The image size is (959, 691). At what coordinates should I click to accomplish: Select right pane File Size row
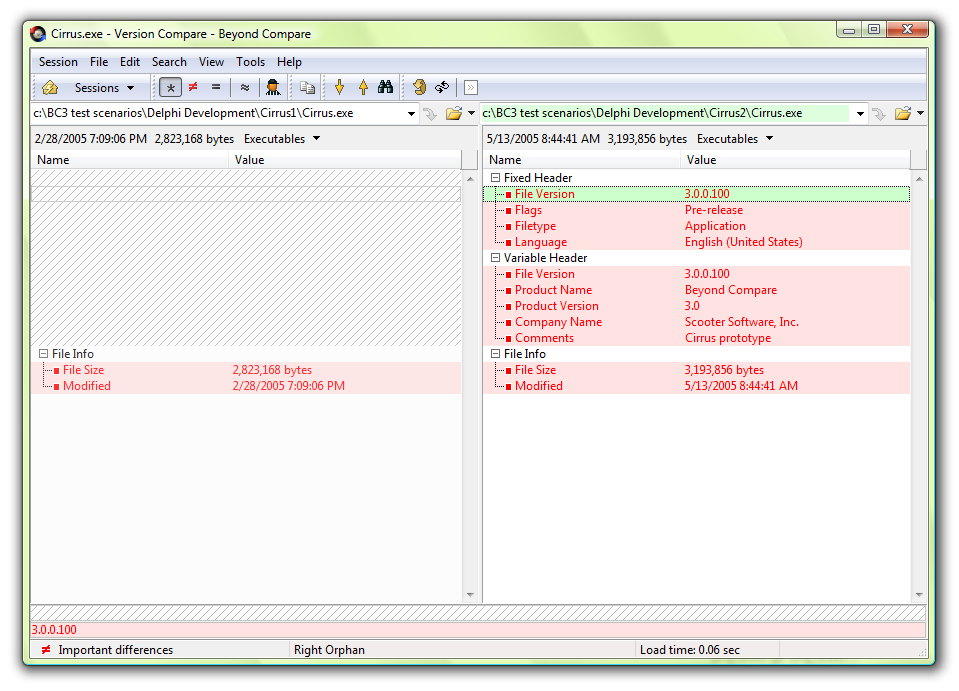tap(697, 370)
